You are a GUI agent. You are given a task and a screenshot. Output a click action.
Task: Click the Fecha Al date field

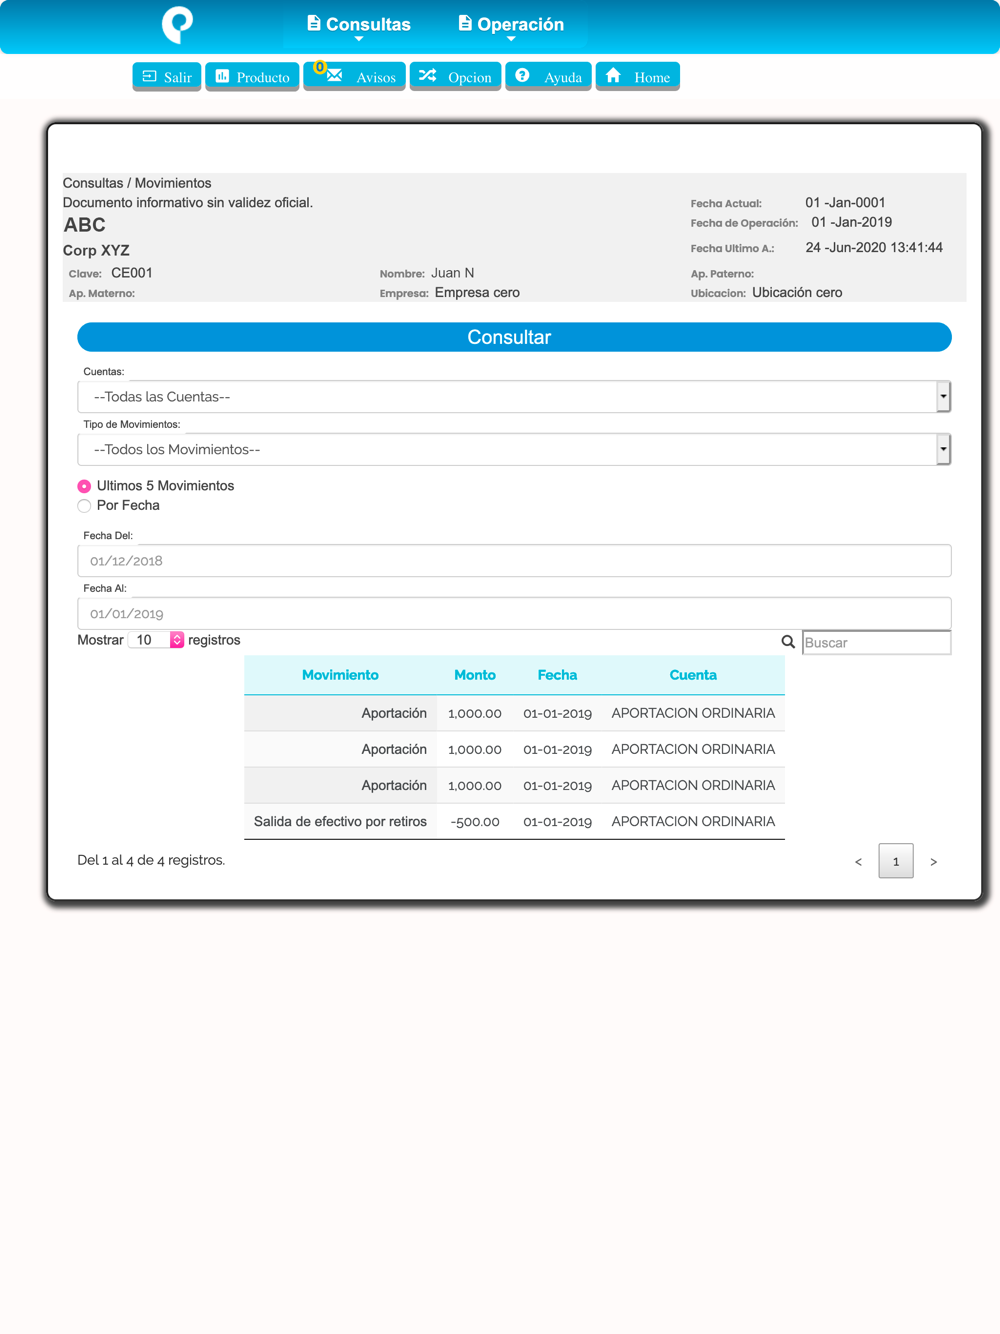pos(514,614)
